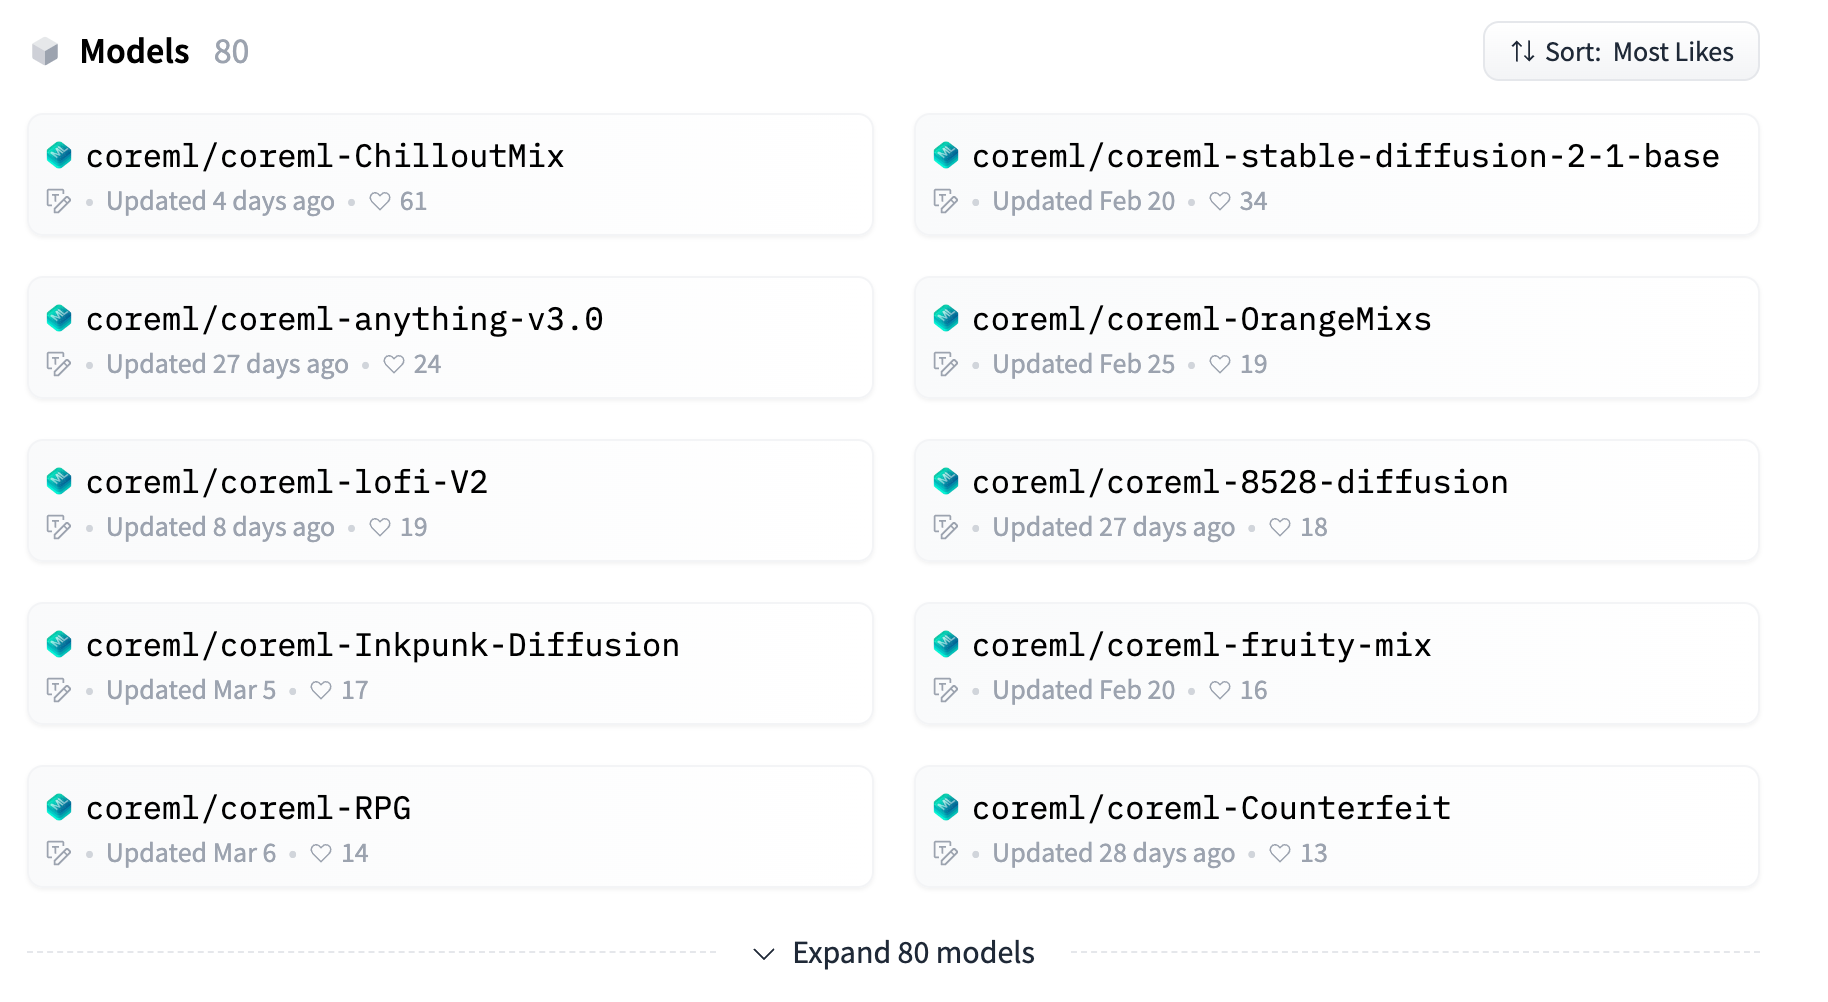Open the coreml/coreml-lofi-V2 model card

point(287,482)
